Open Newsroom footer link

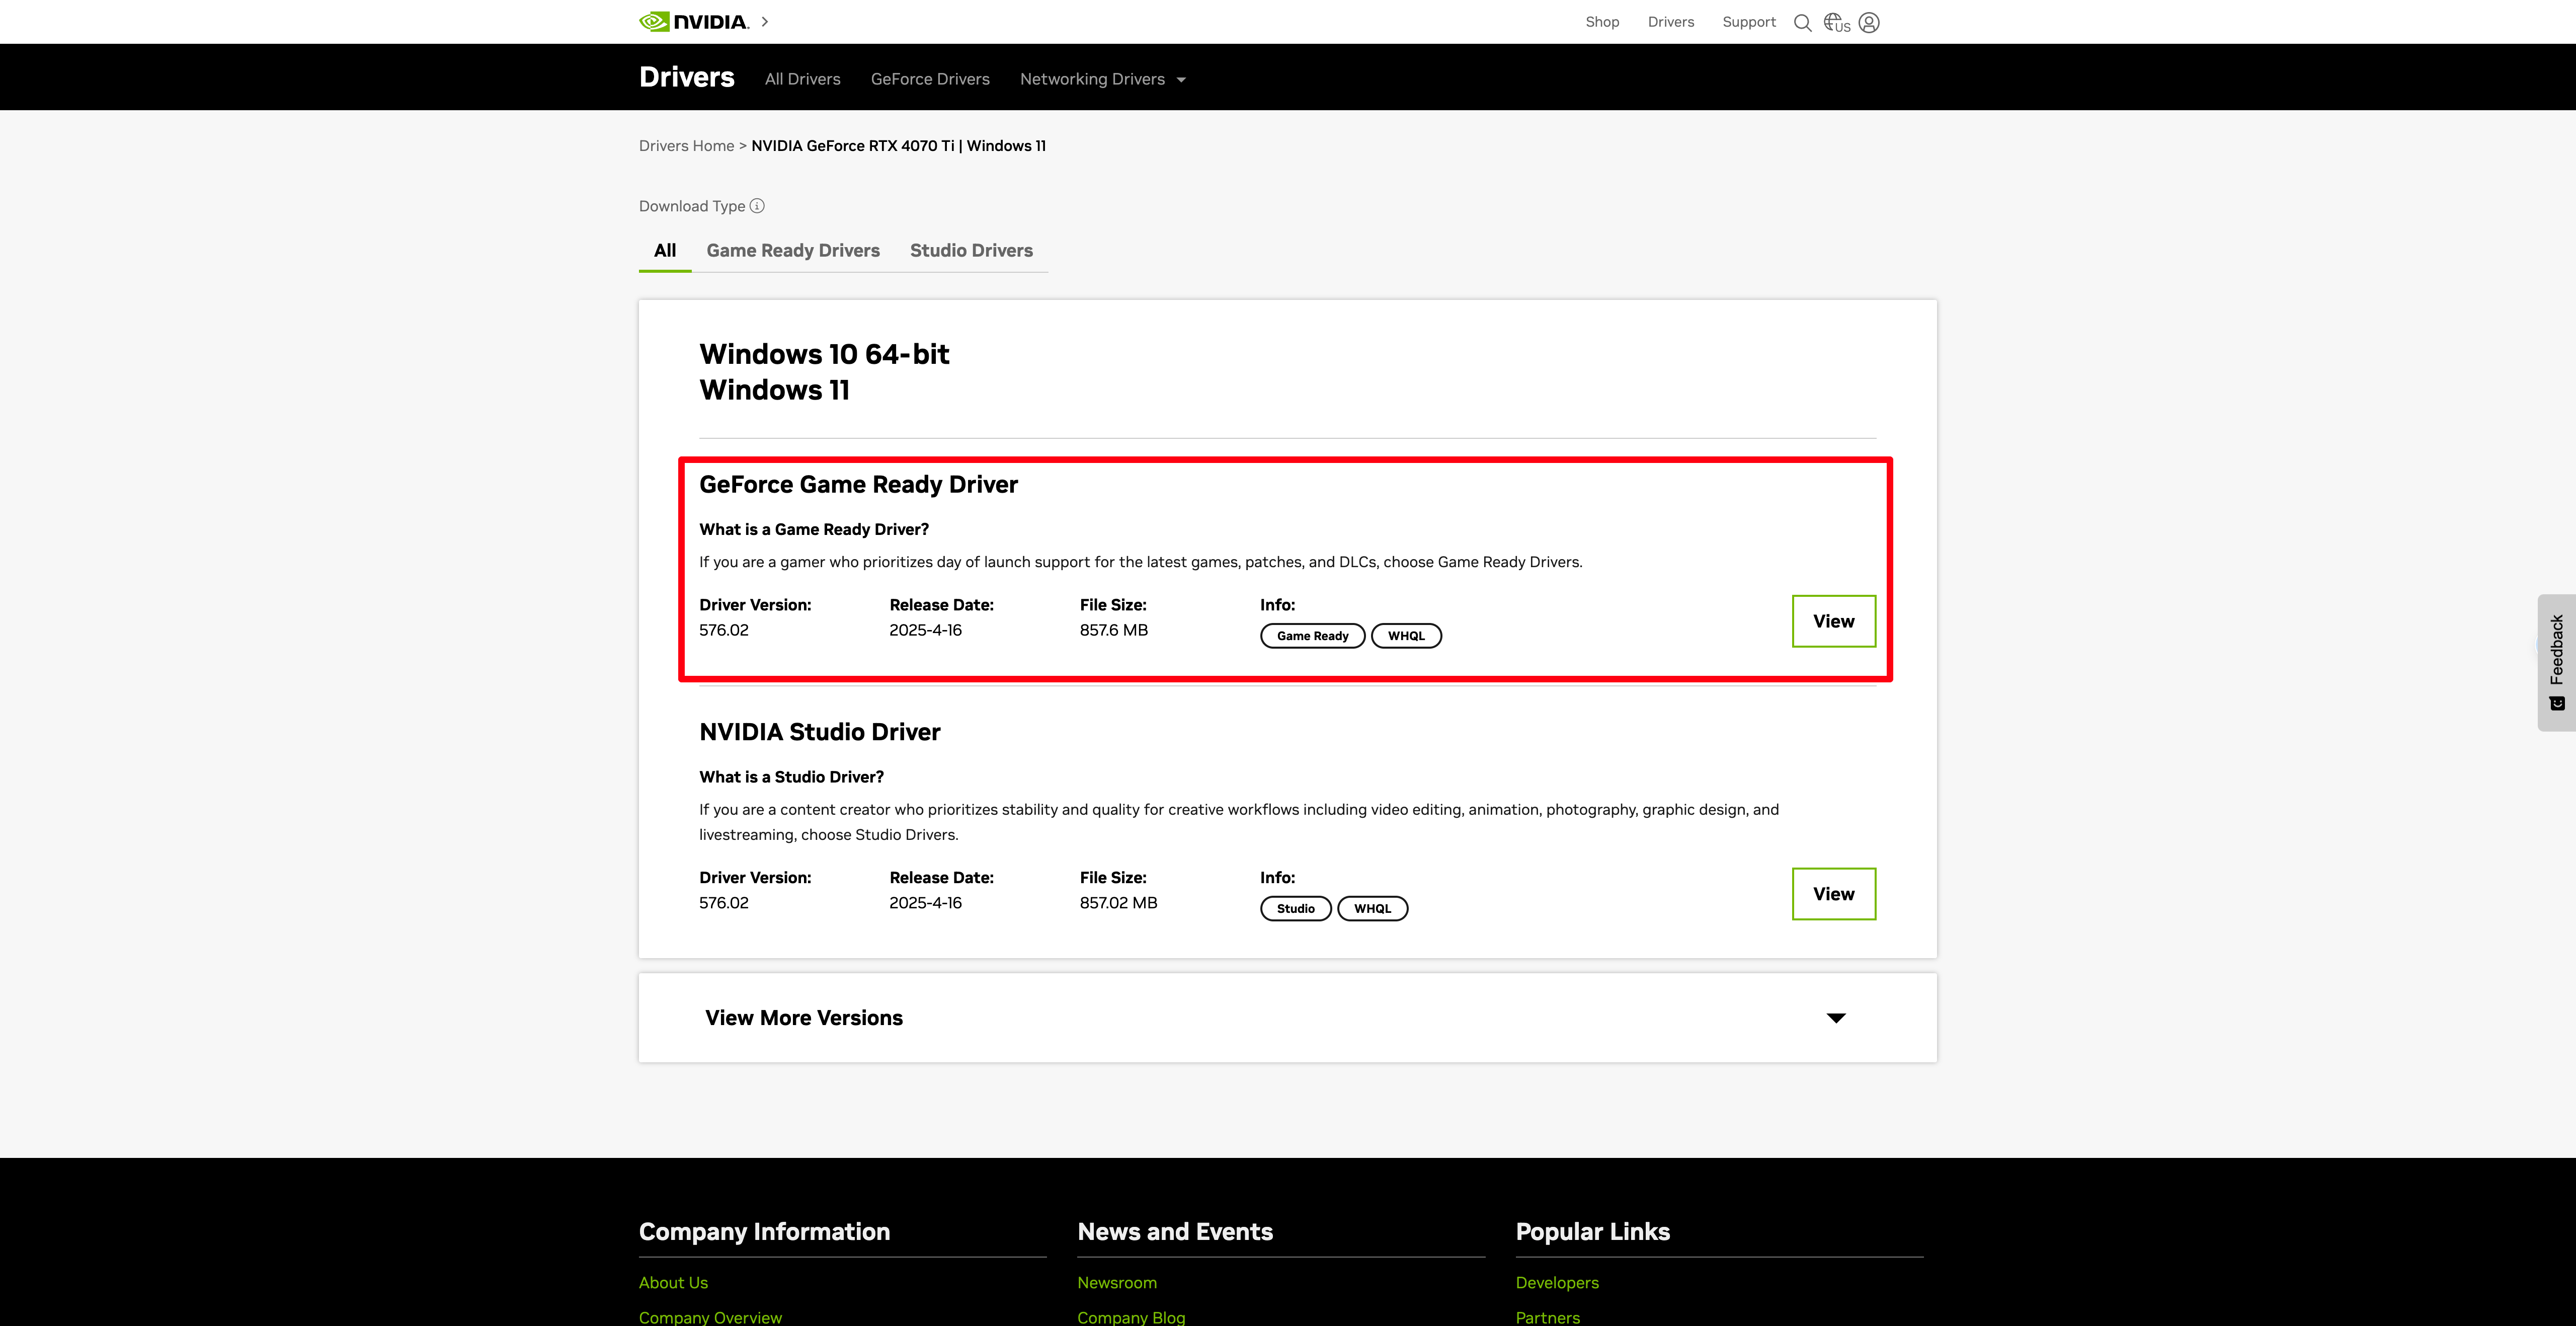click(x=1117, y=1283)
